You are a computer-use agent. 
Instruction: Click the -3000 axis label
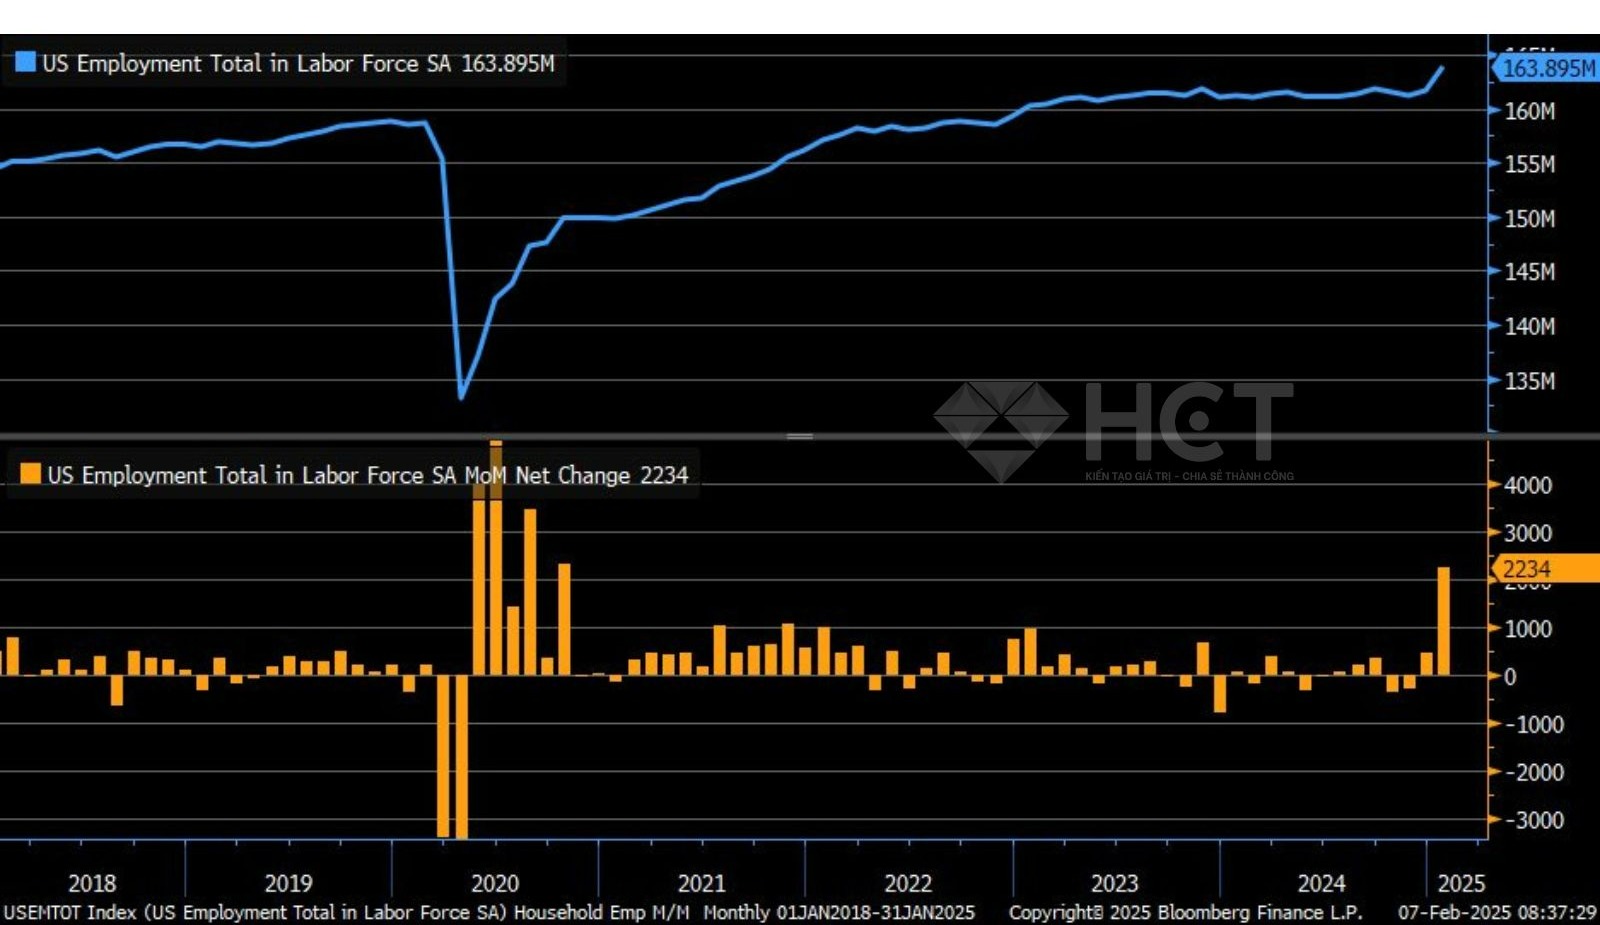coord(1534,821)
